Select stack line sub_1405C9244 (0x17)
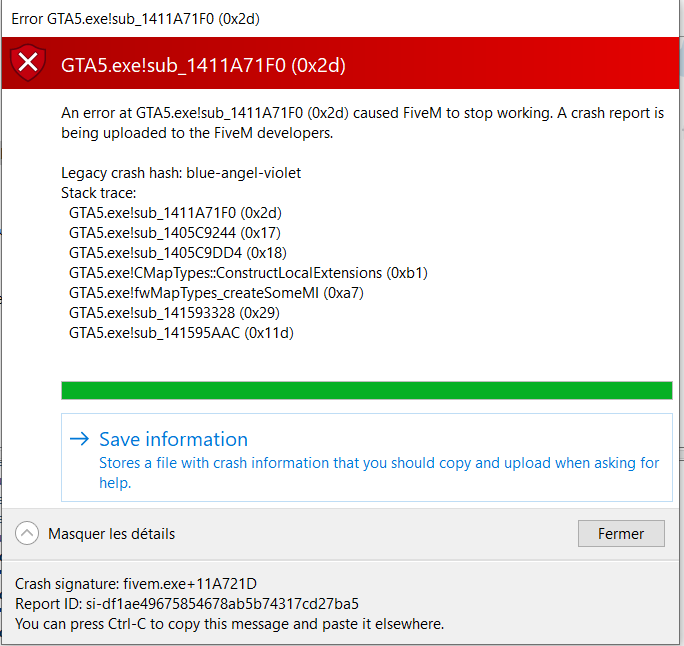This screenshot has width=684, height=646. 174,233
